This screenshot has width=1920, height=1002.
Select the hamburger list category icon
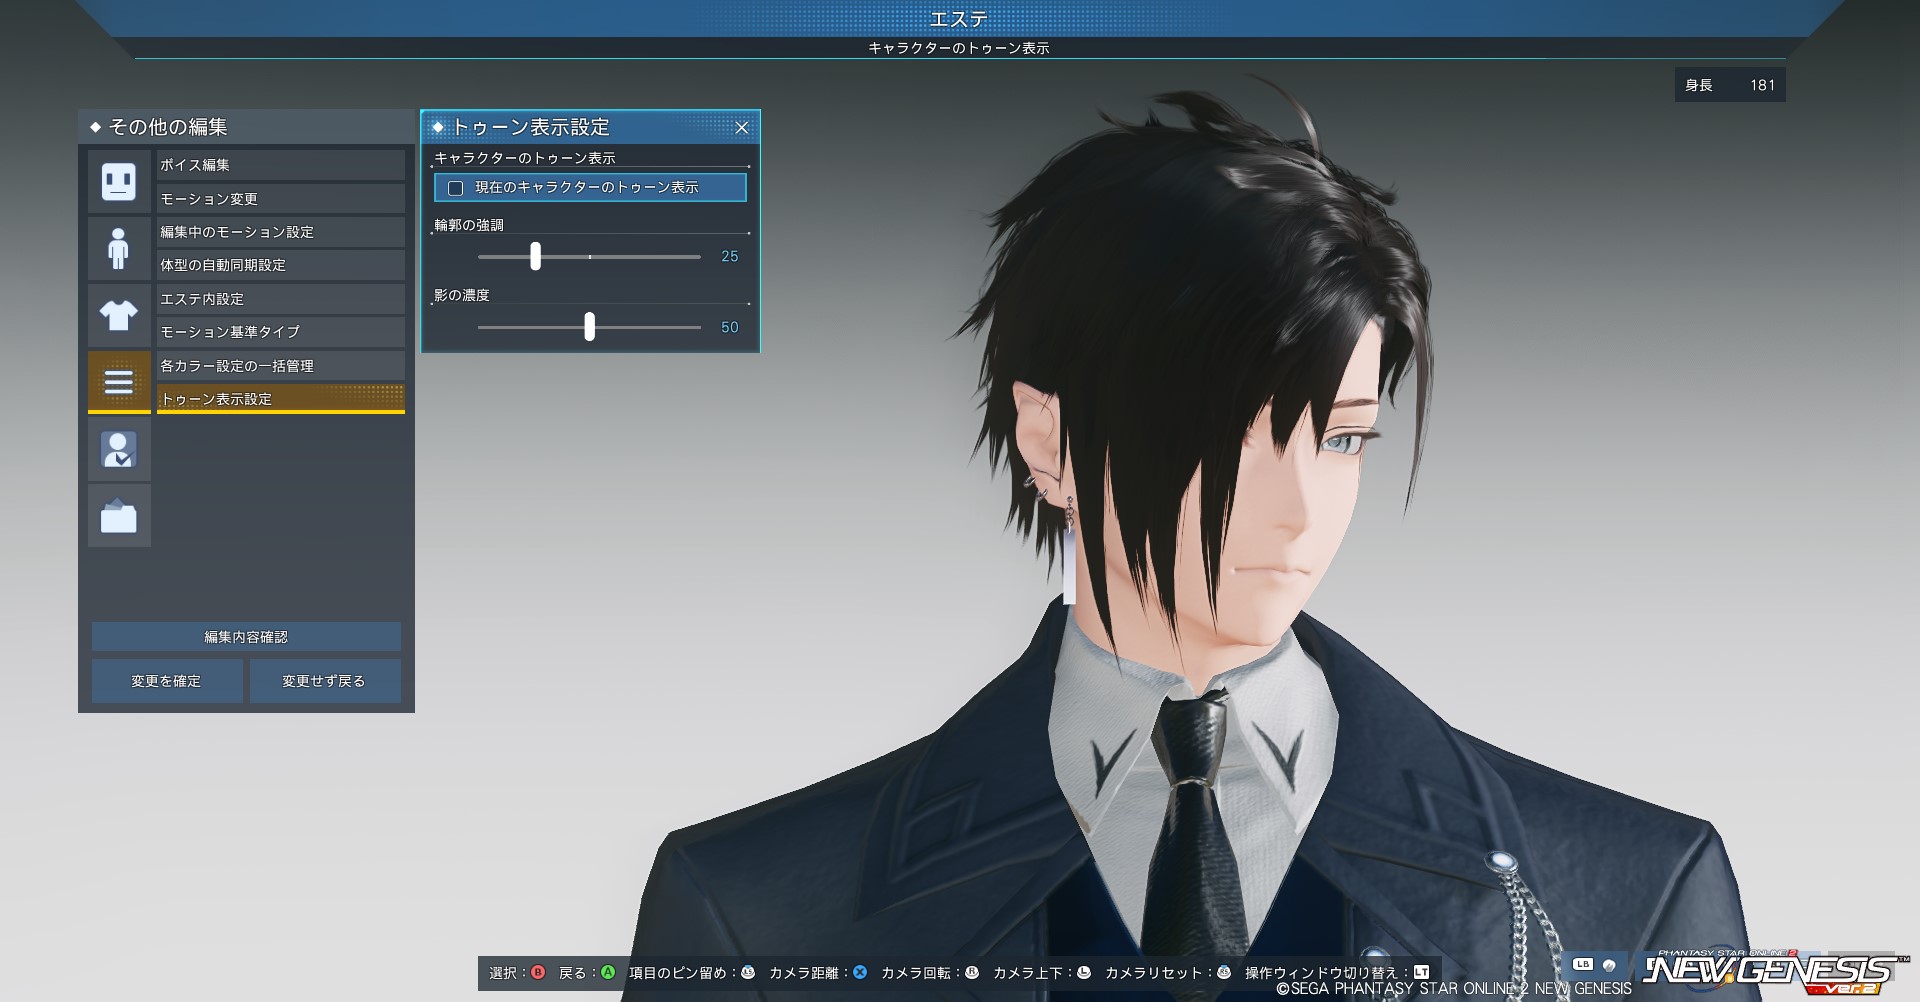click(x=119, y=382)
